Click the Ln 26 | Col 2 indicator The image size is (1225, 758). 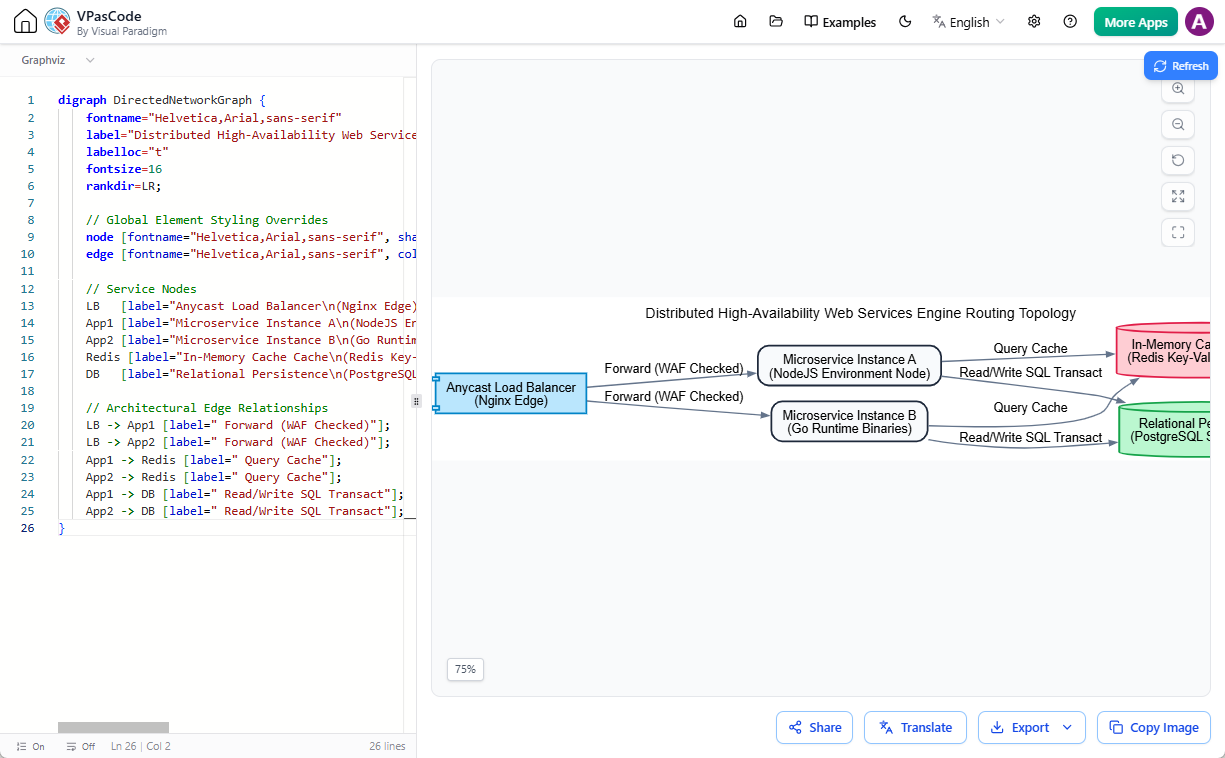[141, 746]
